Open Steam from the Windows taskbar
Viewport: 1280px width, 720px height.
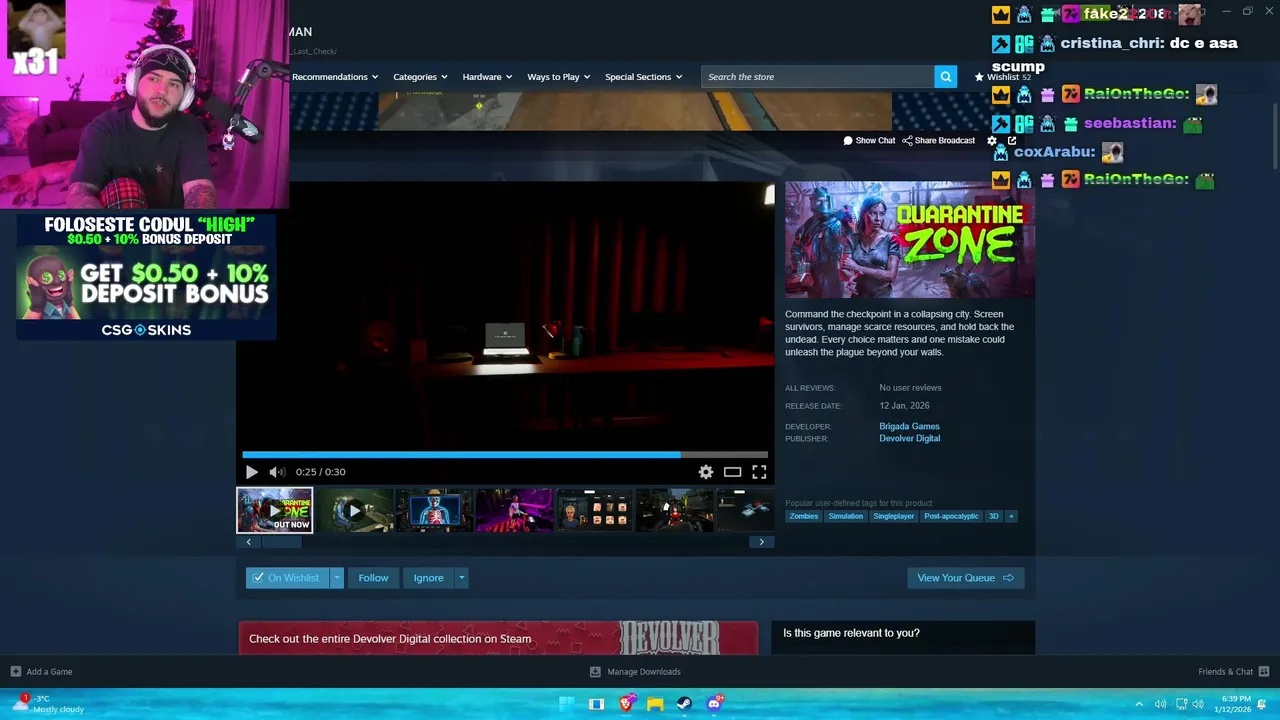(x=684, y=704)
